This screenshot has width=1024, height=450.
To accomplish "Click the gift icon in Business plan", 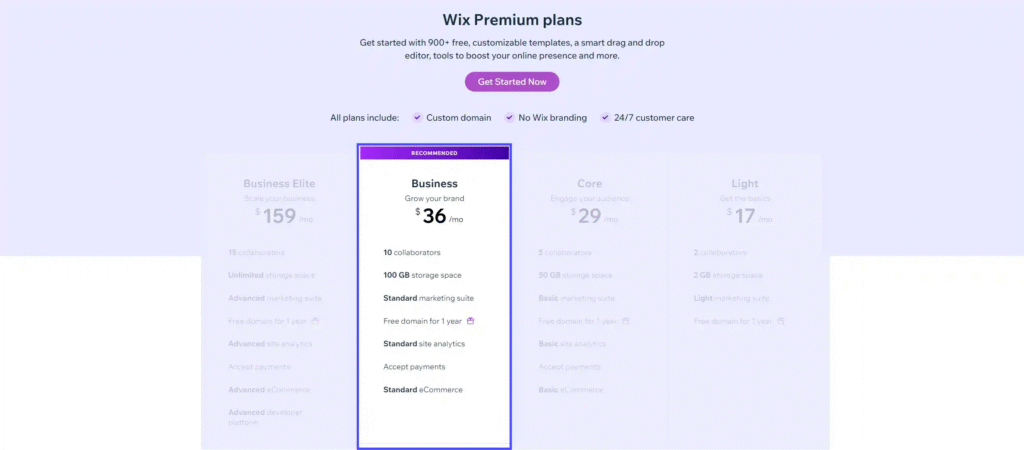I will click(x=470, y=321).
